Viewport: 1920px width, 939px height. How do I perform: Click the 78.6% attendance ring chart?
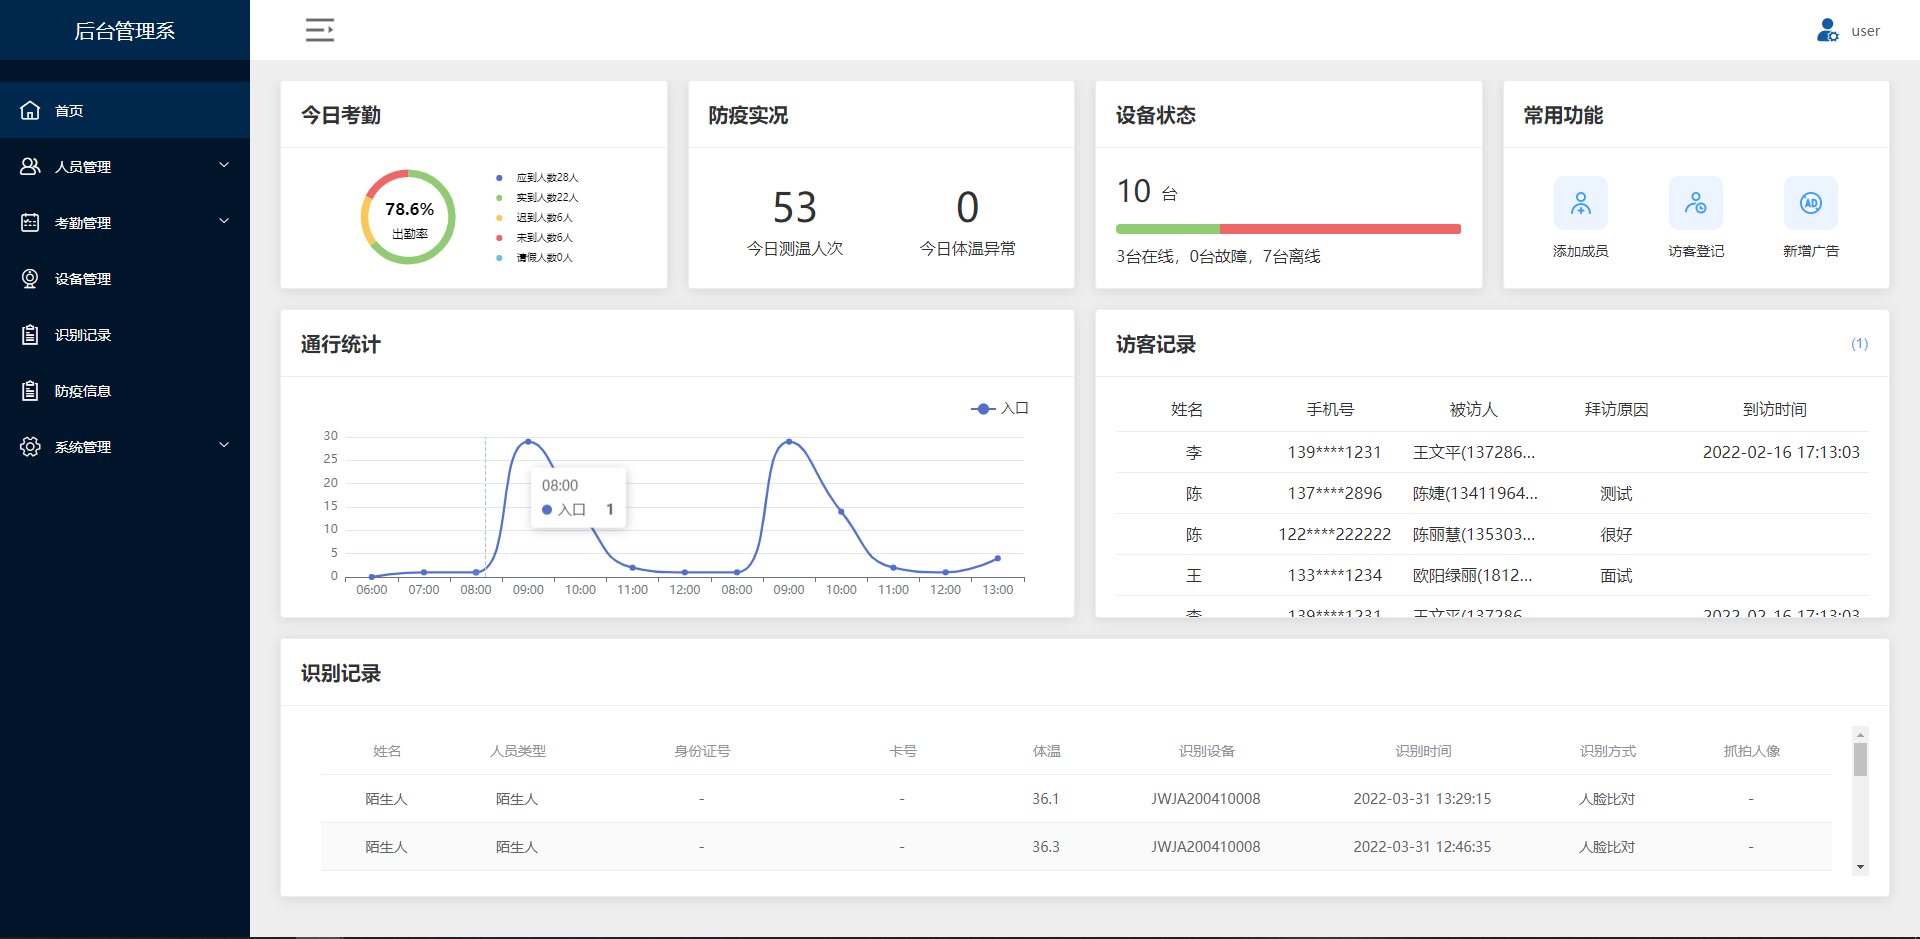tap(408, 217)
